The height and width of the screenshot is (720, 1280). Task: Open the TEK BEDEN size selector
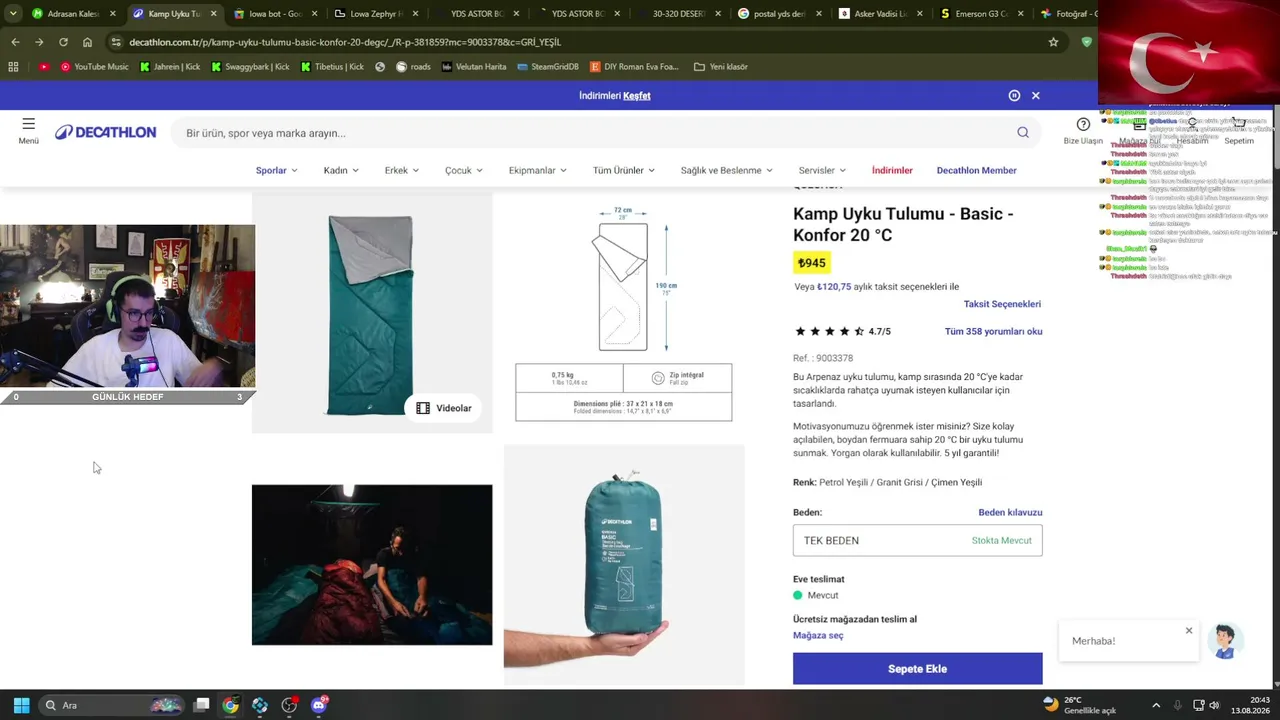click(917, 540)
